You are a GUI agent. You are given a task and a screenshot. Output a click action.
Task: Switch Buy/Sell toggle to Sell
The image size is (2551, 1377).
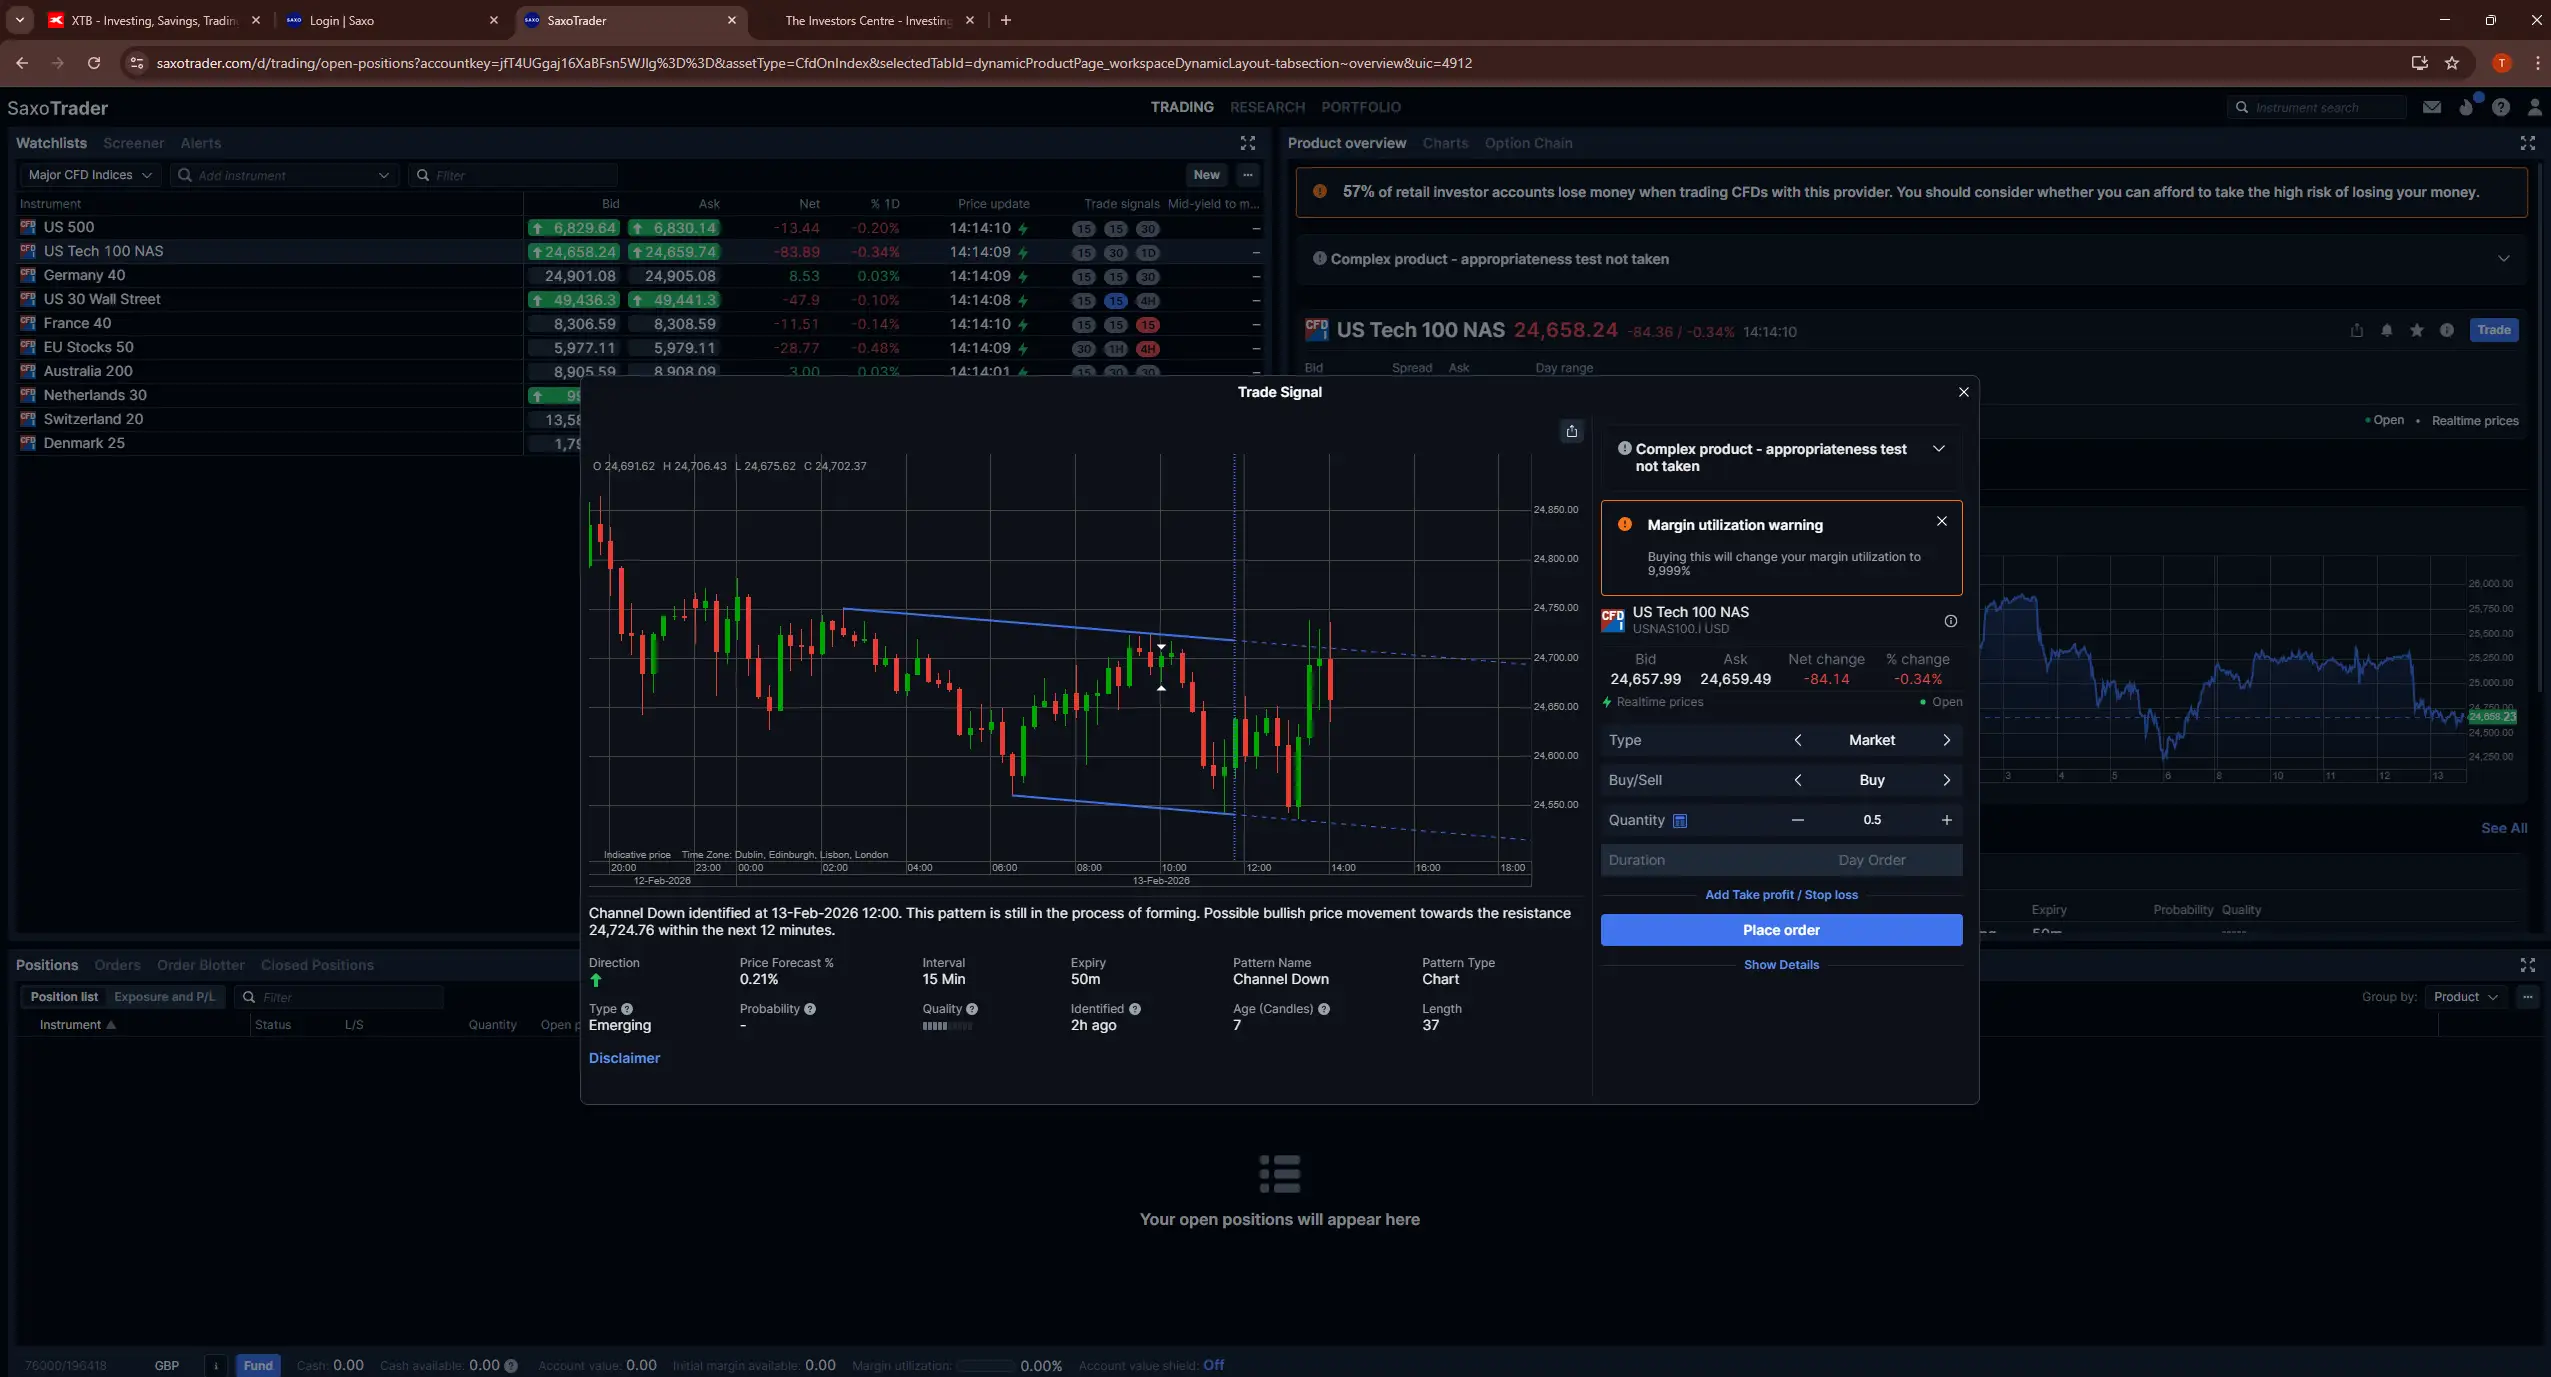pos(1946,780)
